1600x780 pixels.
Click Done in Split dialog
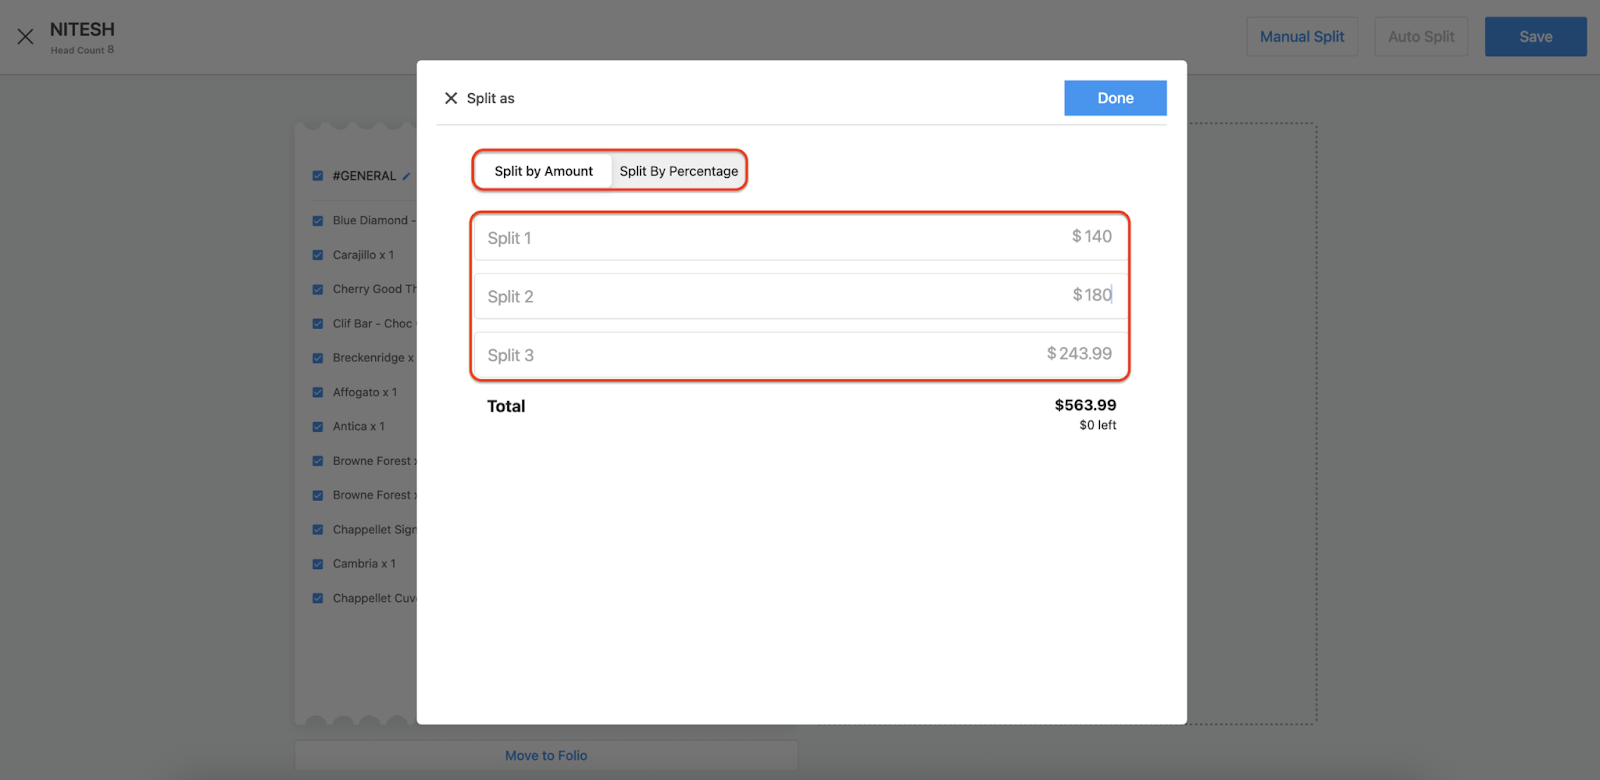pos(1114,98)
